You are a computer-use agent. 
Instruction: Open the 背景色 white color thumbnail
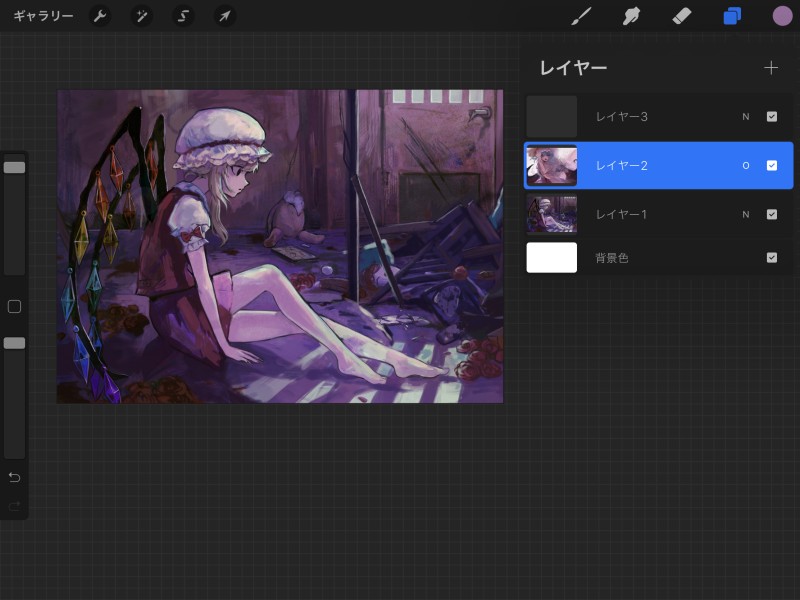click(x=552, y=258)
